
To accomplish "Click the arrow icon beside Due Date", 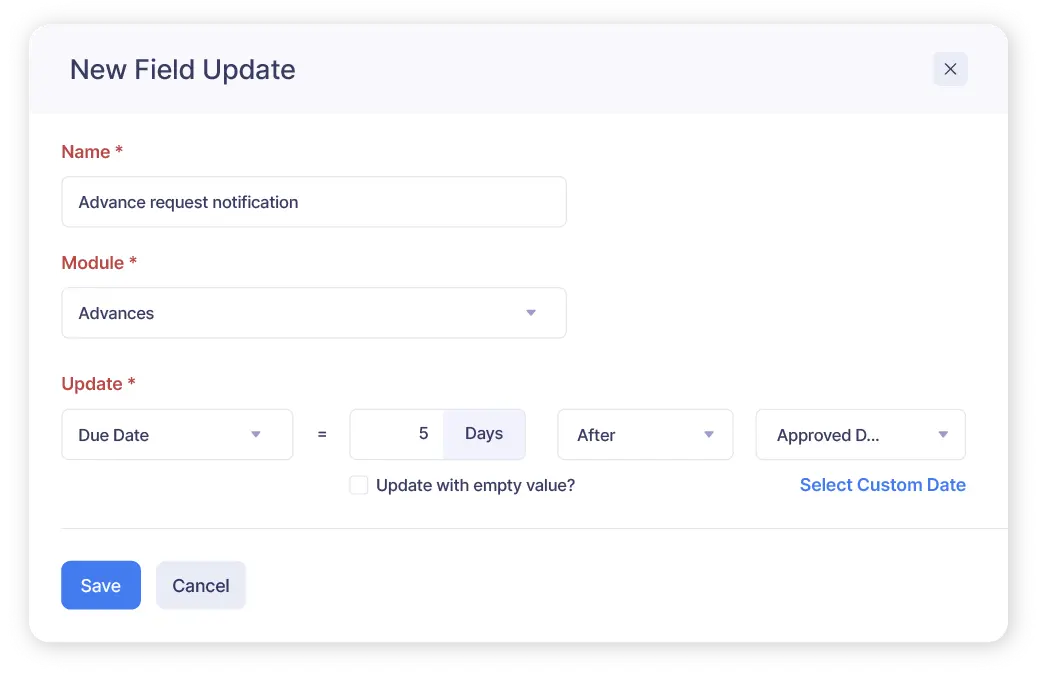I will pos(255,434).
